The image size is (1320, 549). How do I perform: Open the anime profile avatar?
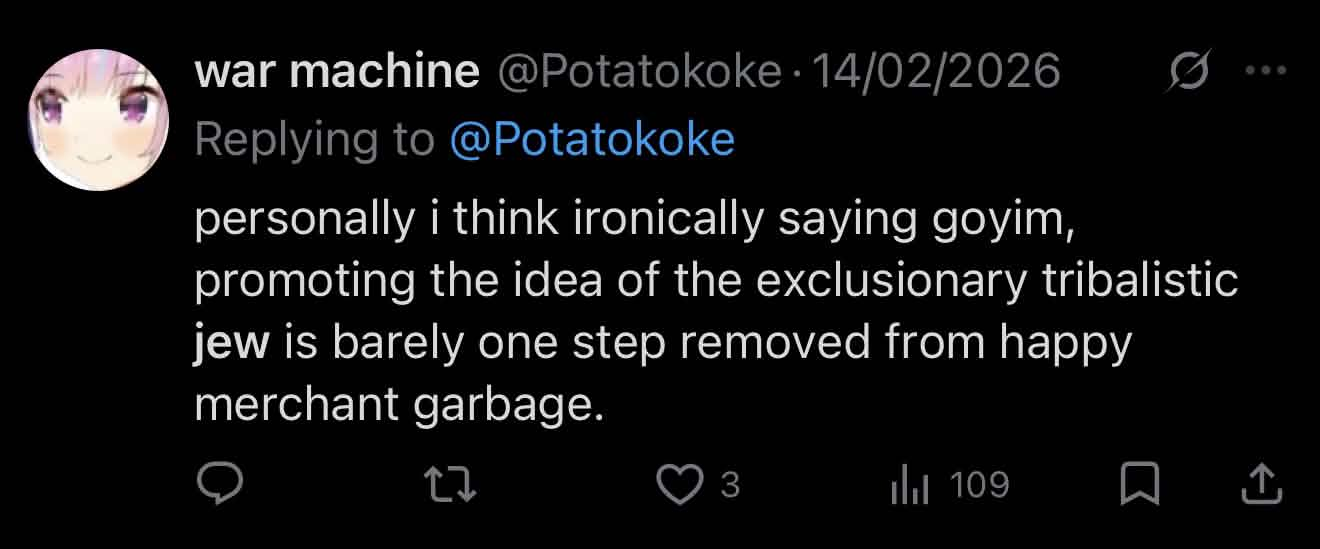pos(97,119)
